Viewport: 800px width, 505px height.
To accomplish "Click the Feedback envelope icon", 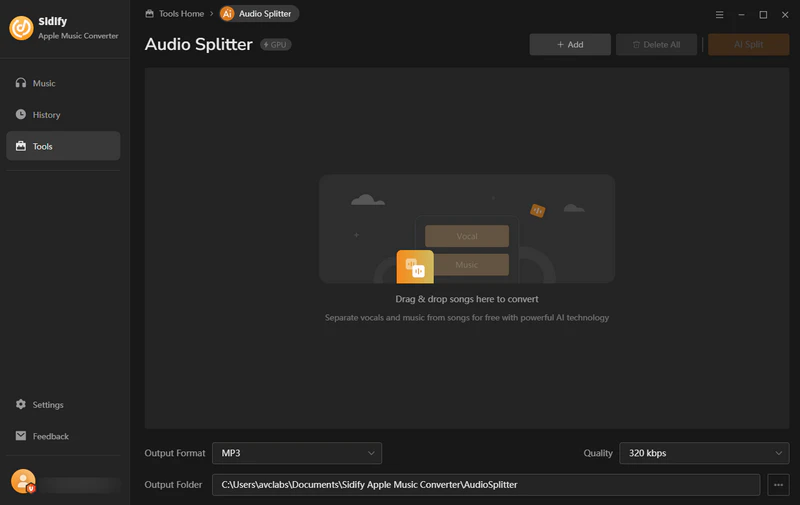I will pyautogui.click(x=20, y=436).
